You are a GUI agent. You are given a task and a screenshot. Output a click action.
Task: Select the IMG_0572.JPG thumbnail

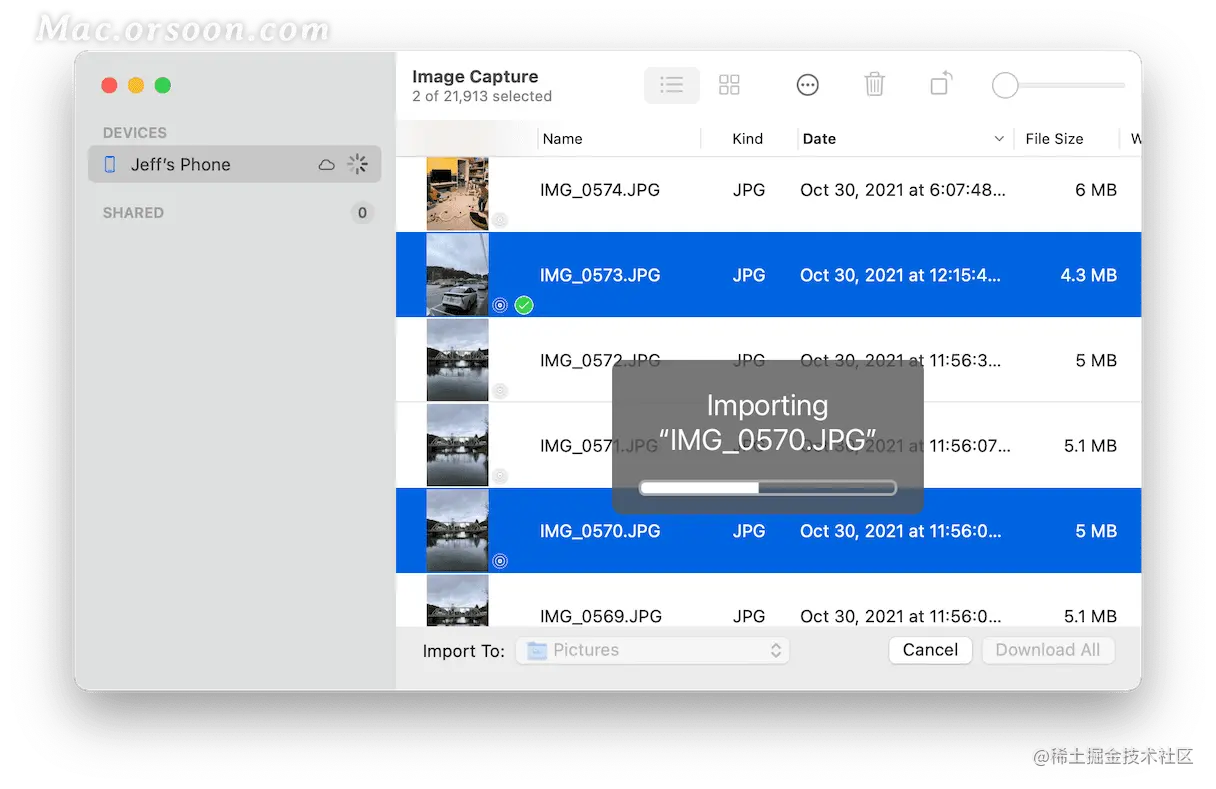(458, 360)
